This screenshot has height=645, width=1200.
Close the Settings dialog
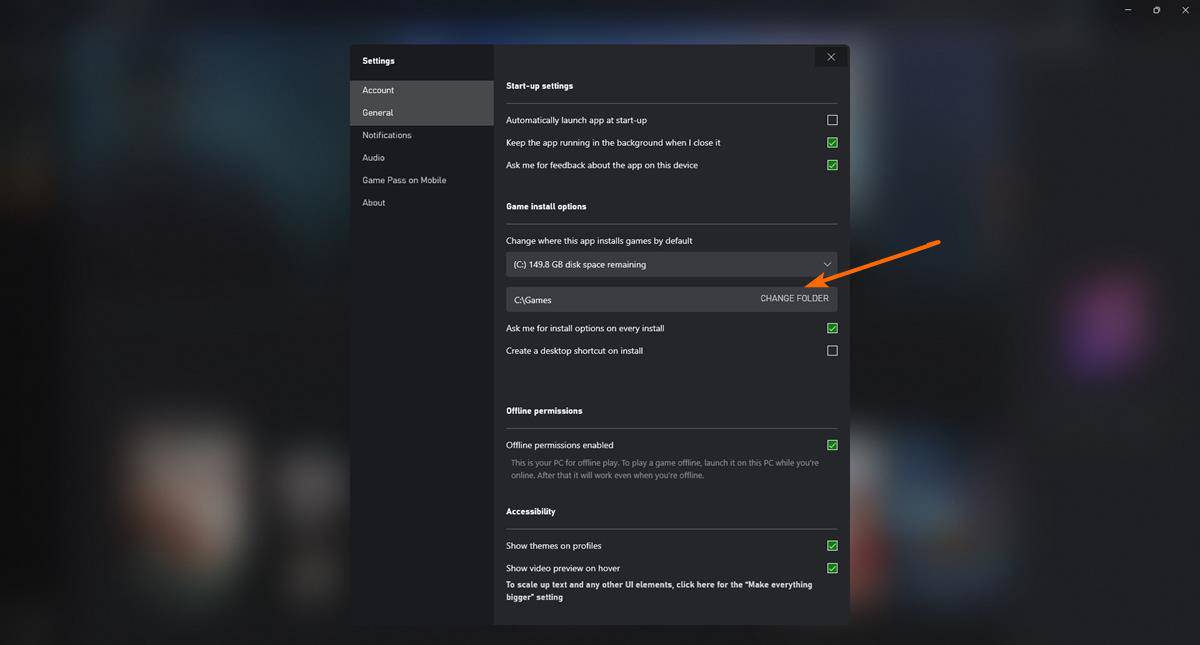831,56
